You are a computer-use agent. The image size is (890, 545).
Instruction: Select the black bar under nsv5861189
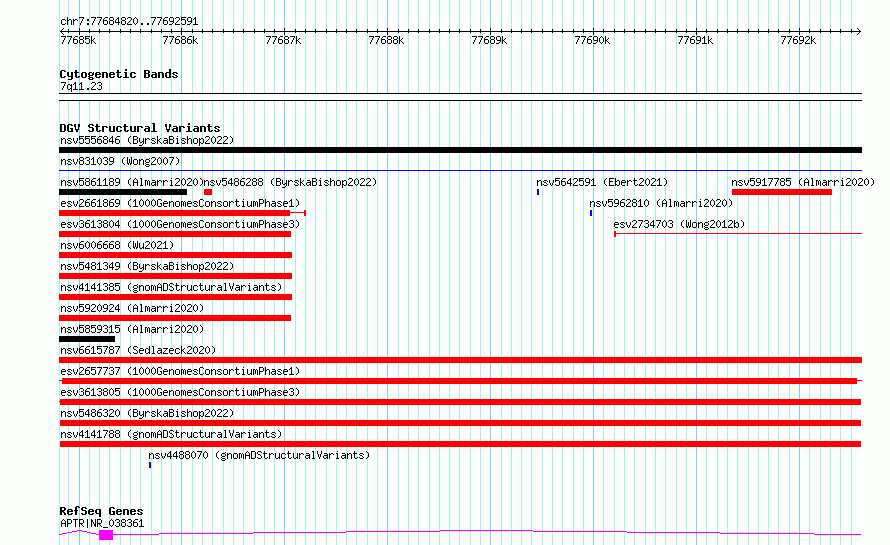[123, 192]
